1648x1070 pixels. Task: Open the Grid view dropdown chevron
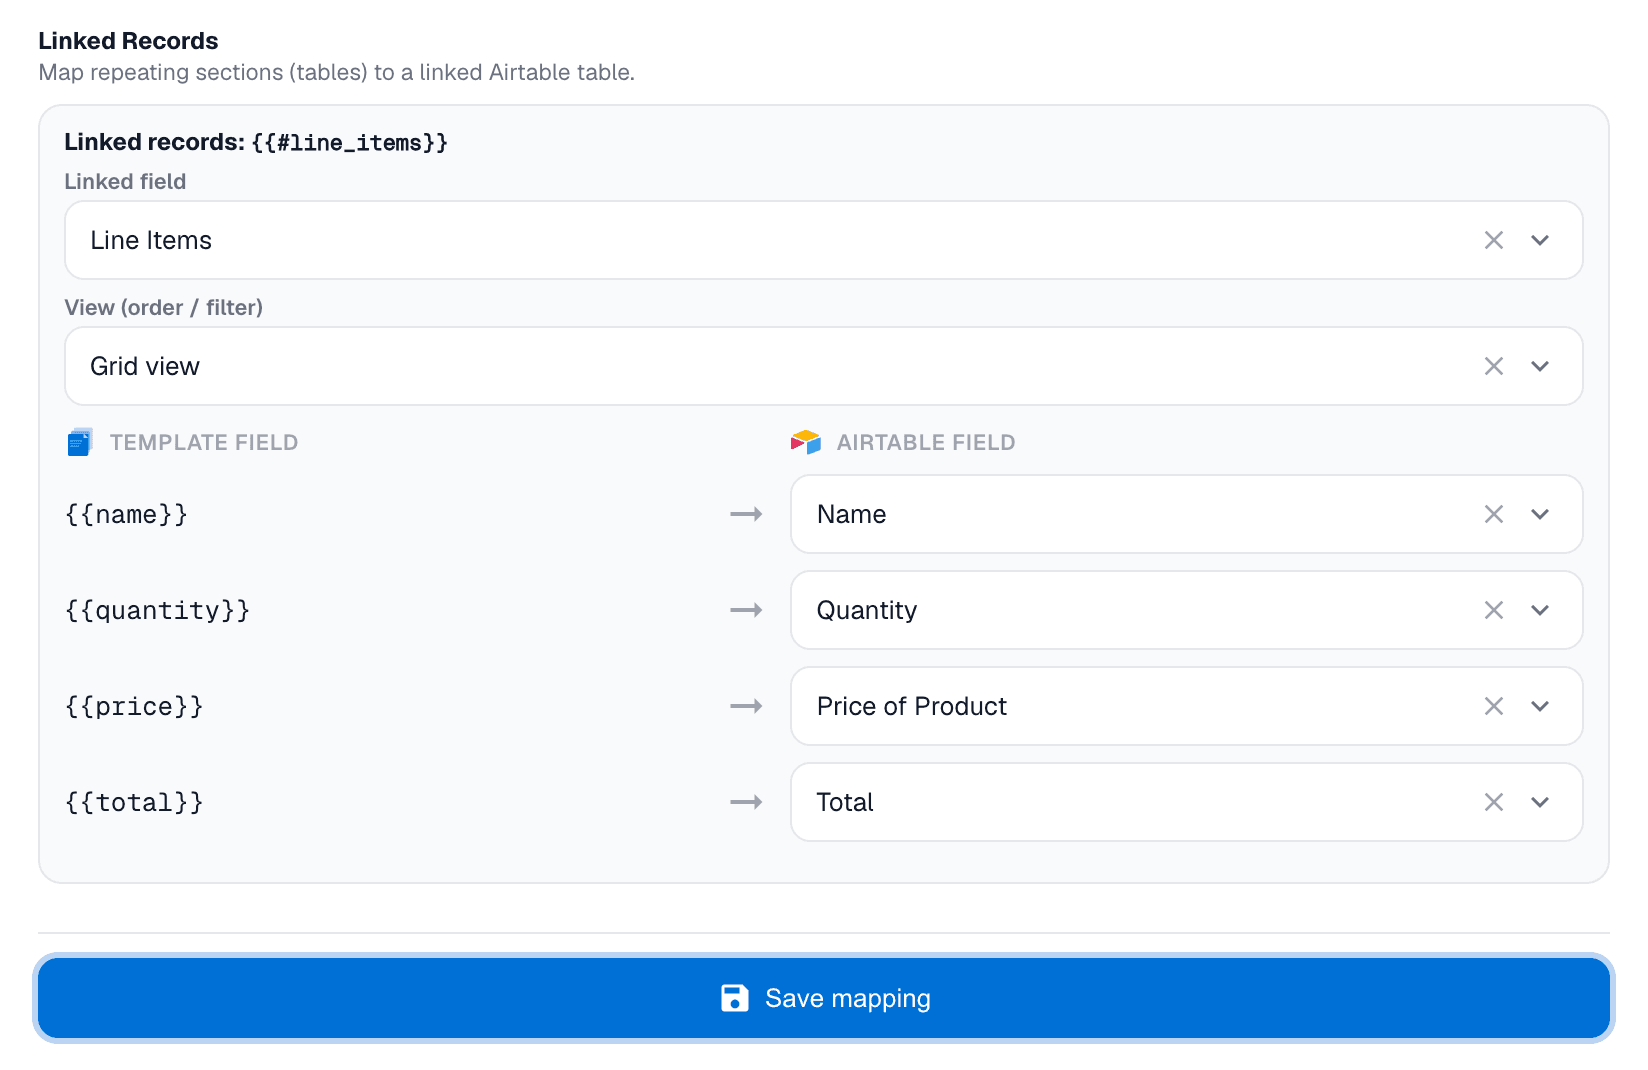[x=1540, y=366]
